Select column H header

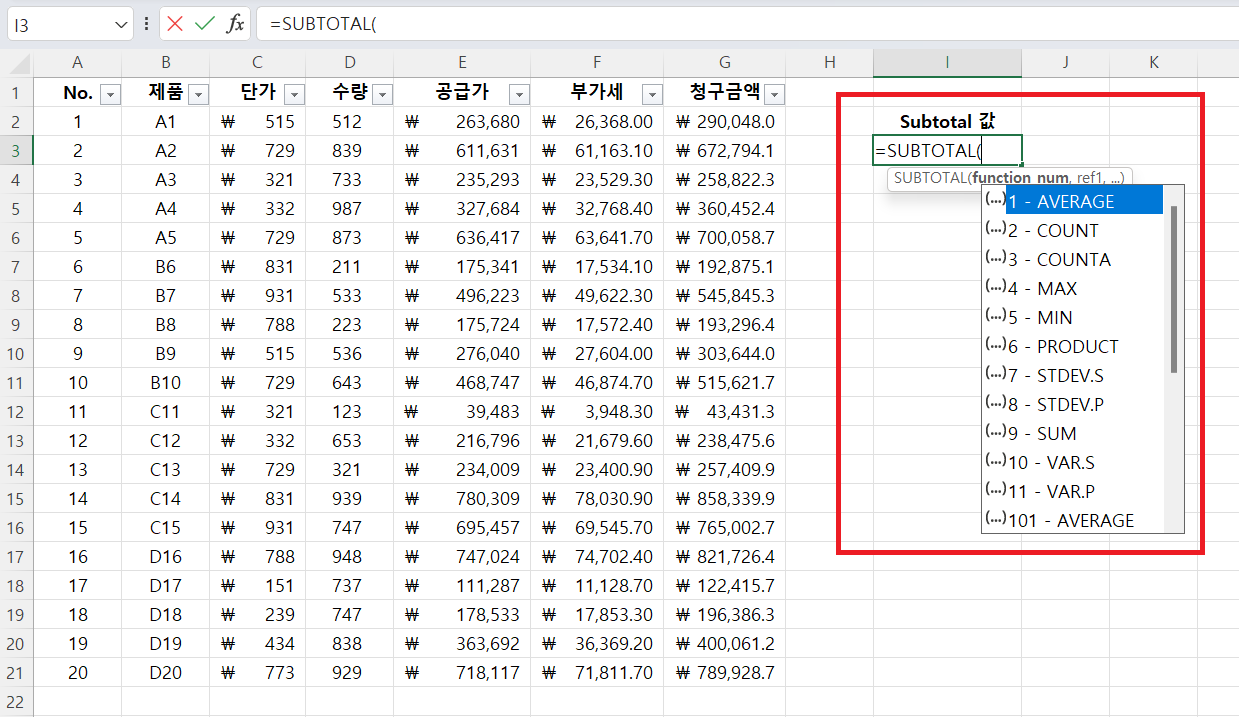point(829,62)
